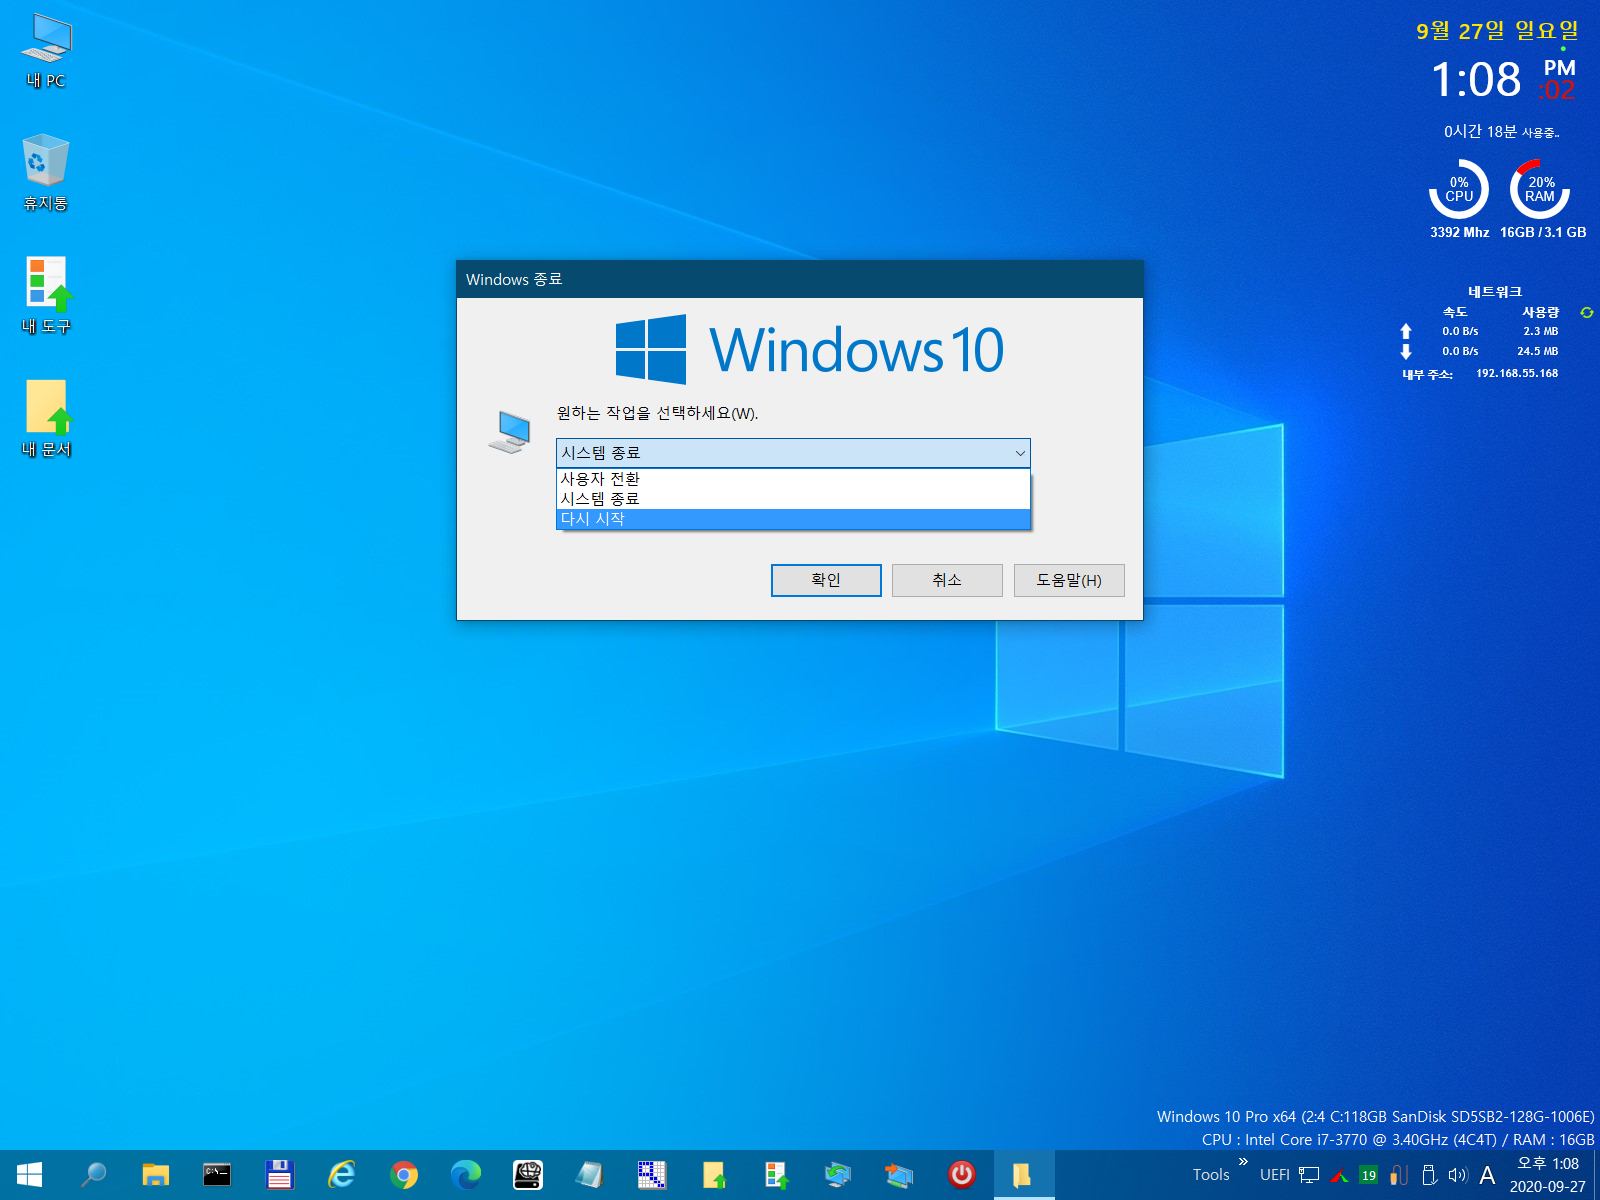The image size is (1600, 1200).
Task: Click the red-green triangle tray icon
Action: coord(1339,1176)
